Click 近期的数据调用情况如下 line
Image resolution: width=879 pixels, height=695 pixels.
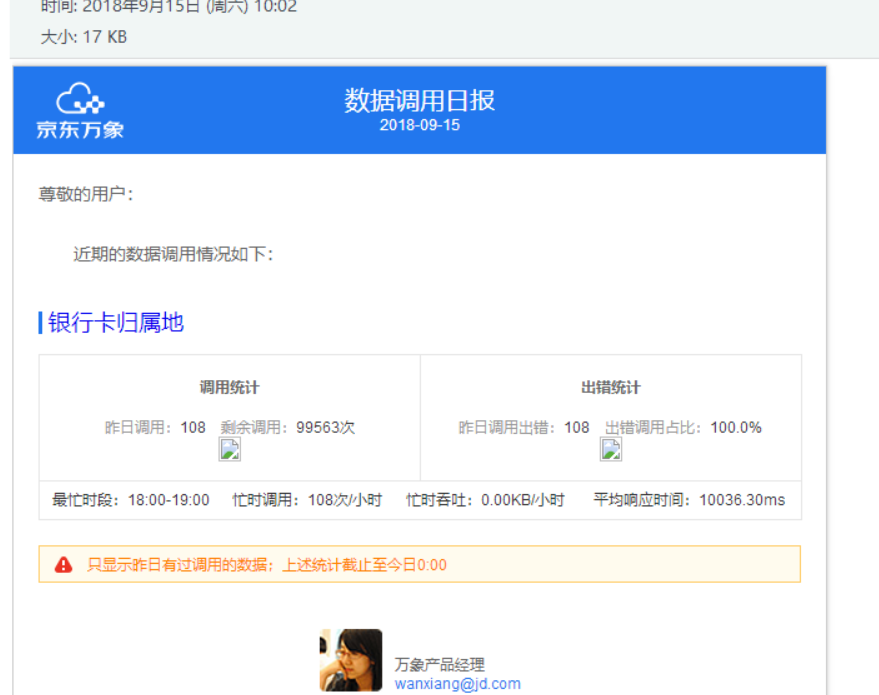click(x=173, y=254)
